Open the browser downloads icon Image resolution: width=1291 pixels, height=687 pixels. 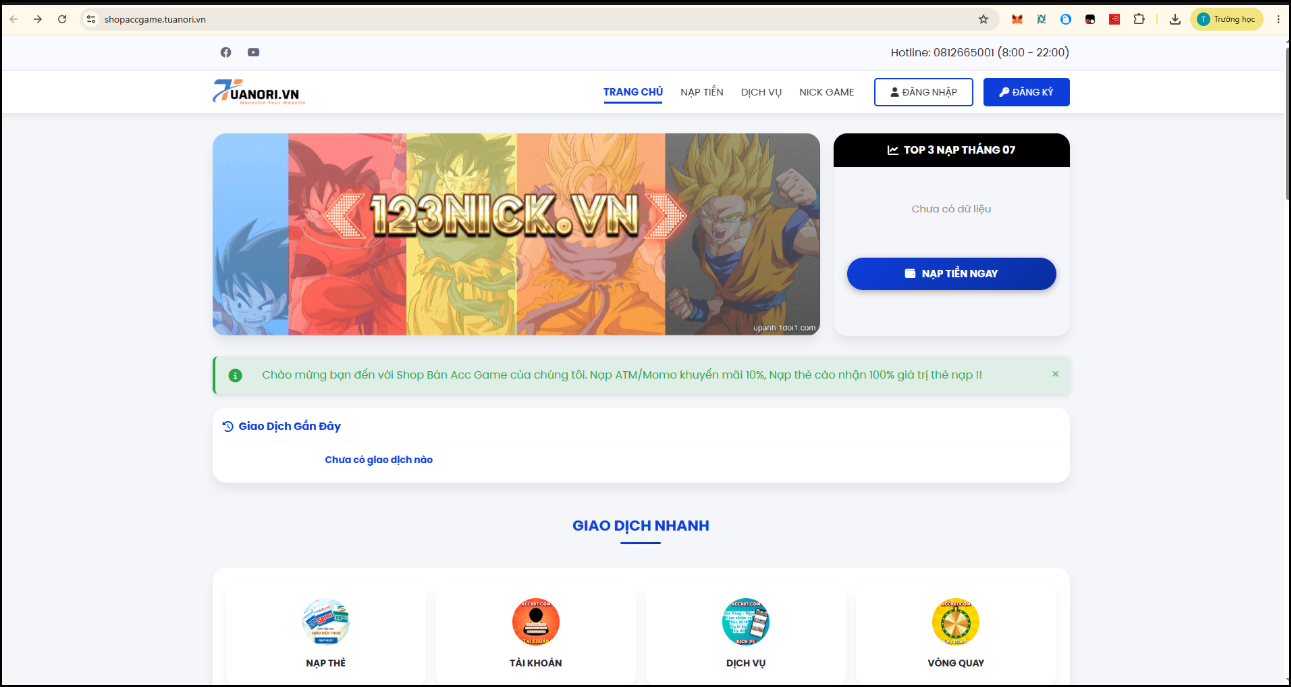pos(1175,19)
